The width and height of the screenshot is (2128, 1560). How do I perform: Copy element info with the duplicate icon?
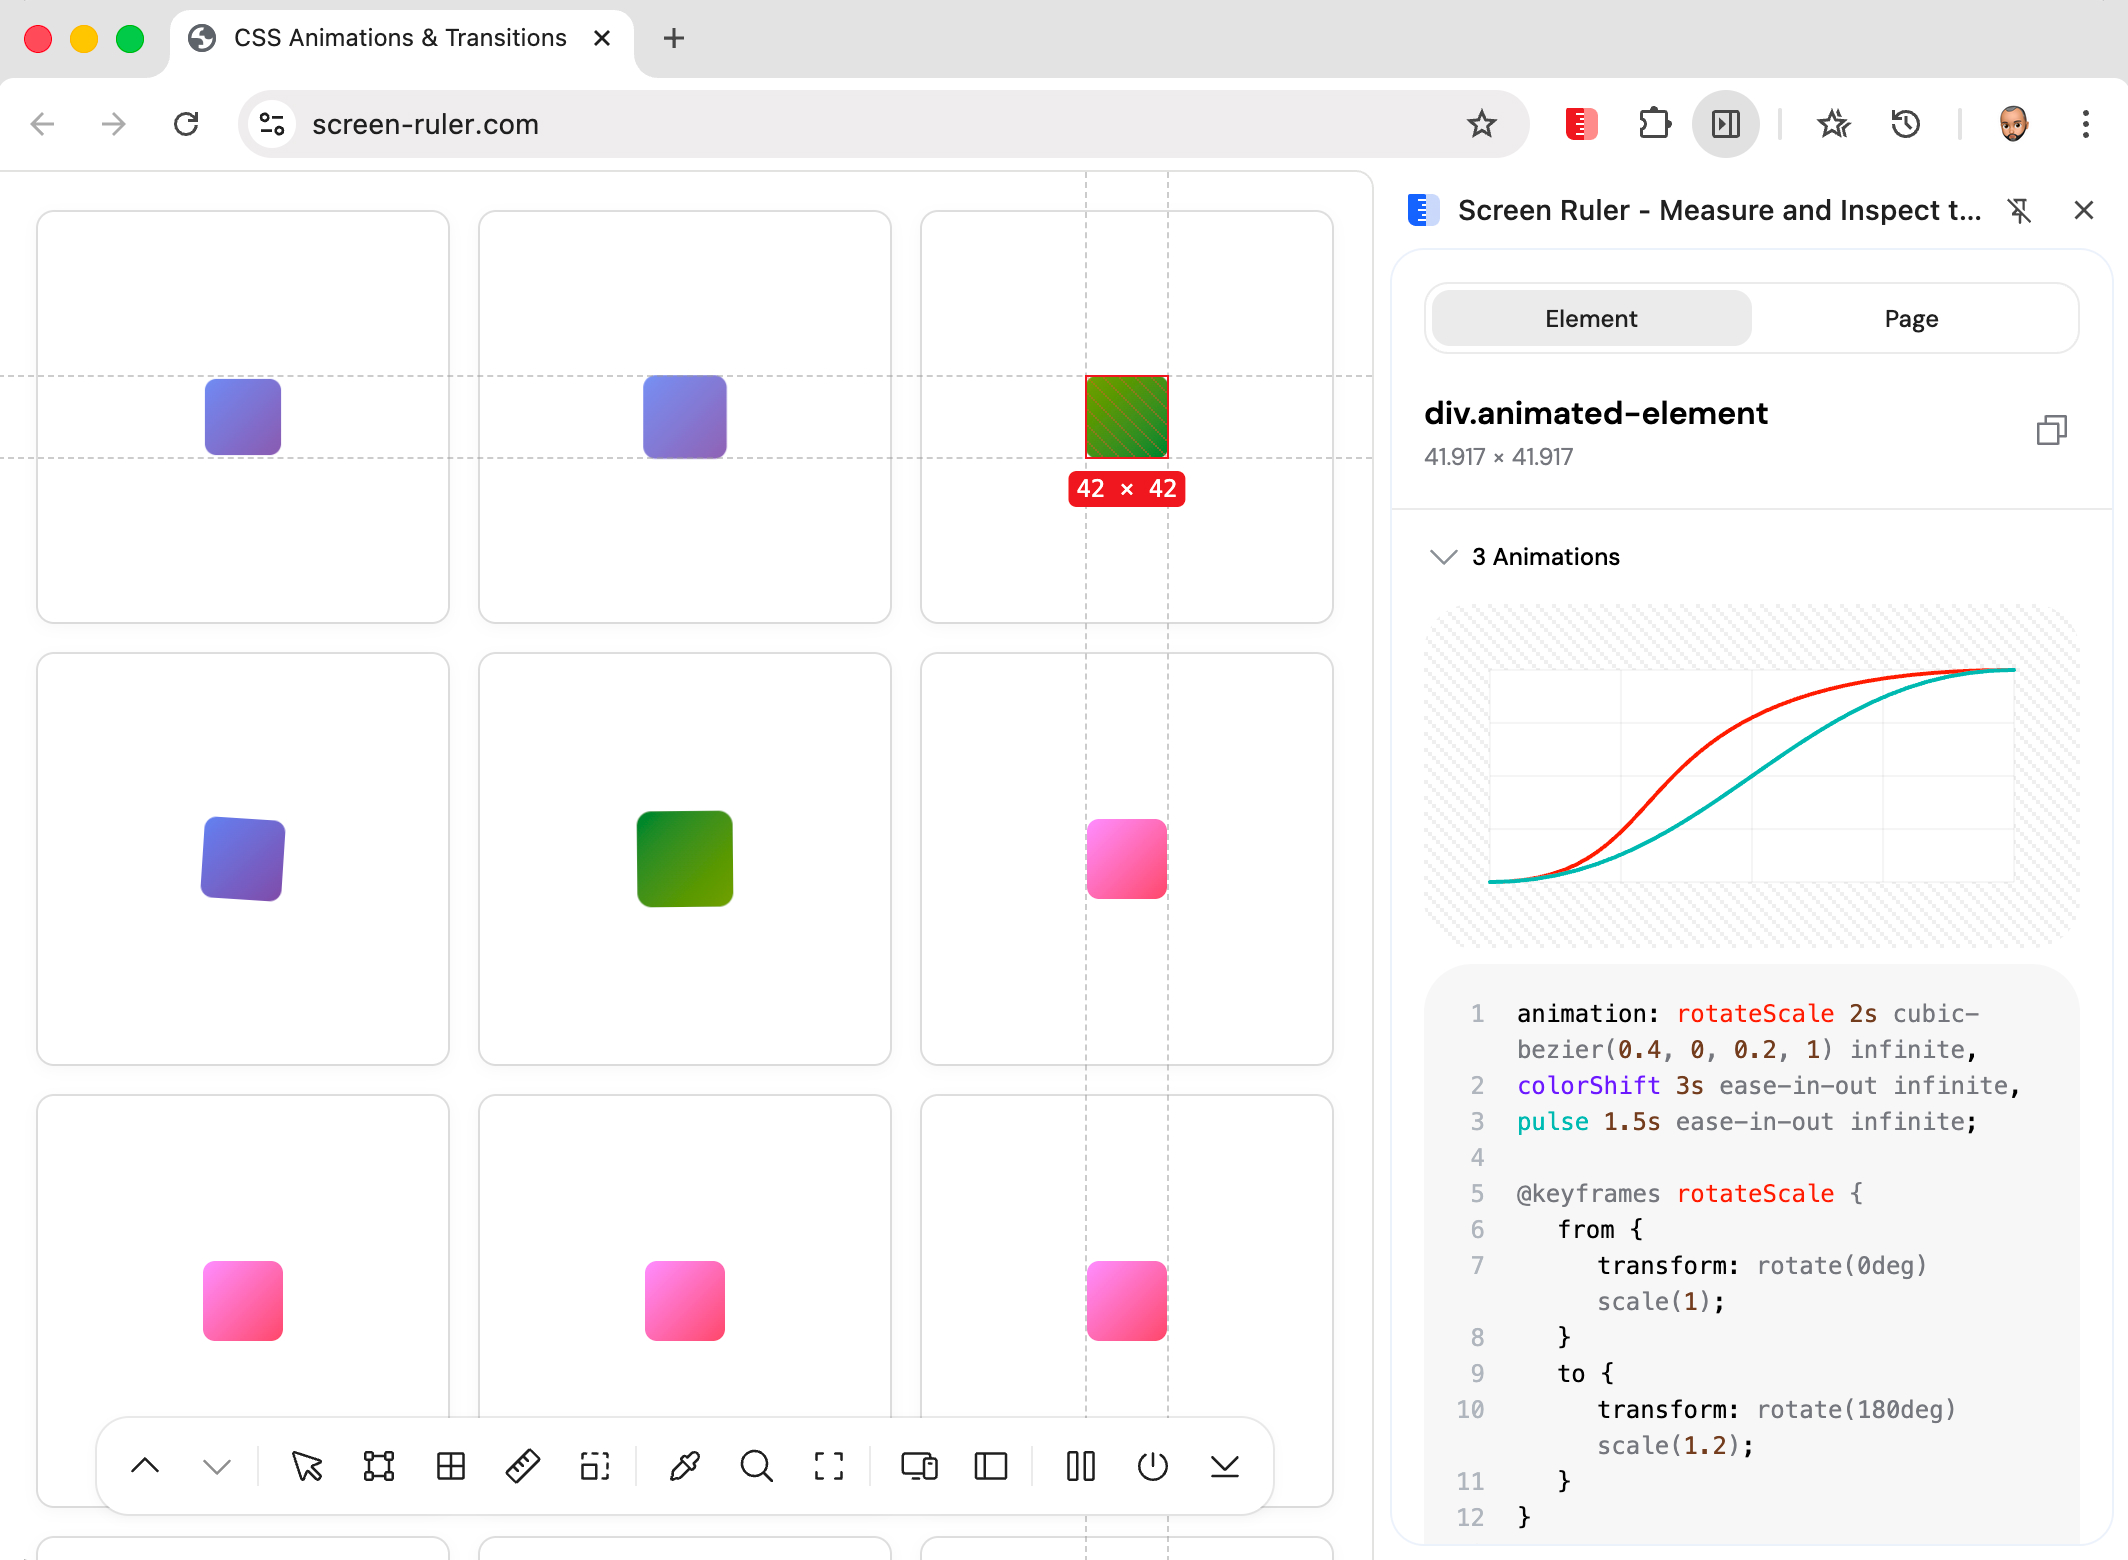point(2052,430)
